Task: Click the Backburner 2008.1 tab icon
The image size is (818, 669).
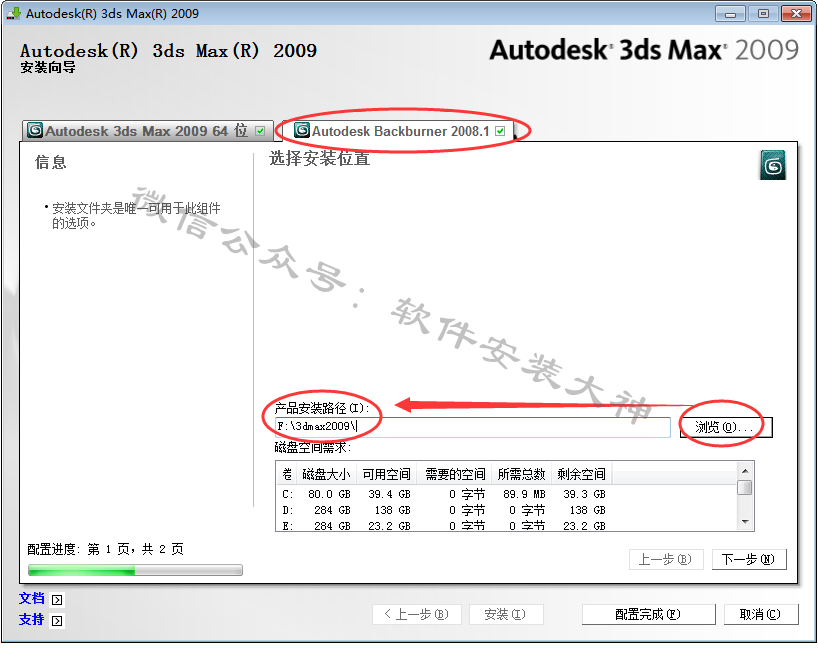Action: click(301, 131)
